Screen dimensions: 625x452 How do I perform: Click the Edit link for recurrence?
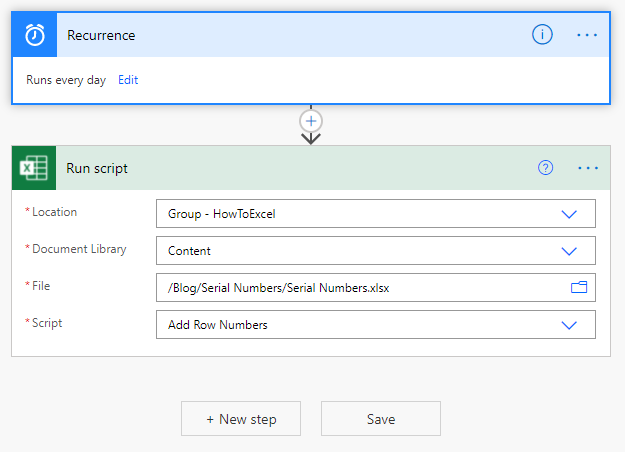coord(128,80)
